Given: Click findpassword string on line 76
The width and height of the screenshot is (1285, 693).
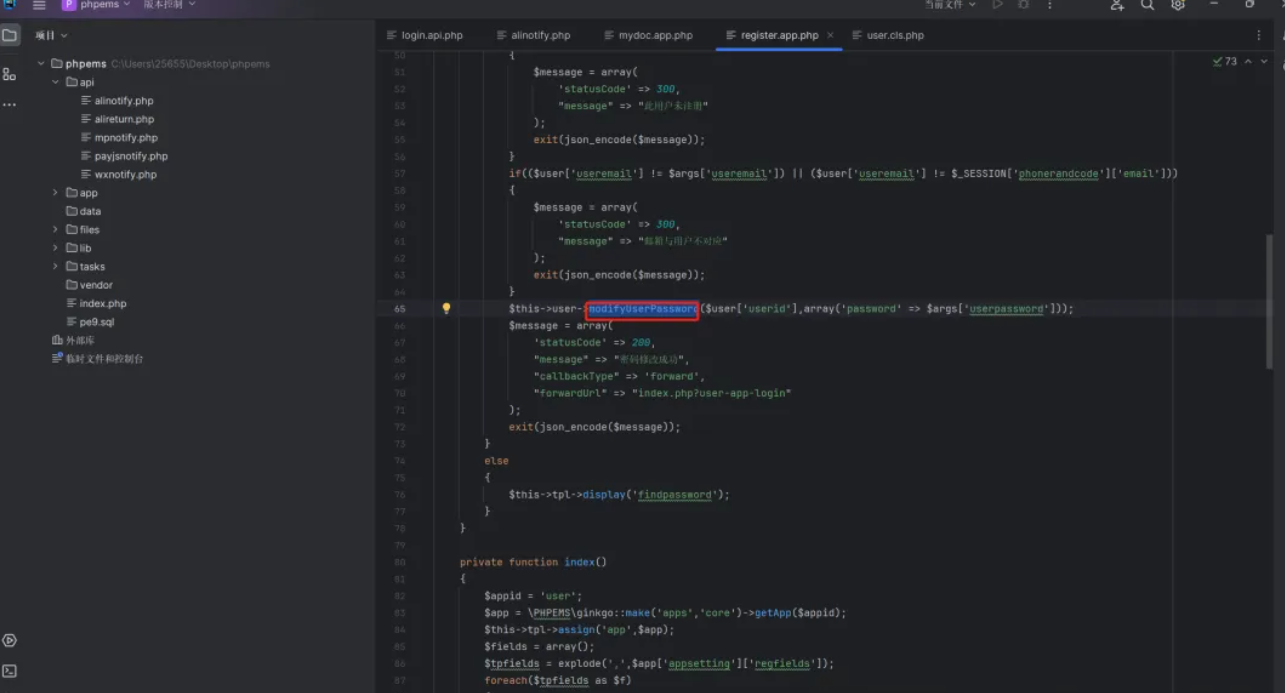Looking at the screenshot, I should click(674, 495).
